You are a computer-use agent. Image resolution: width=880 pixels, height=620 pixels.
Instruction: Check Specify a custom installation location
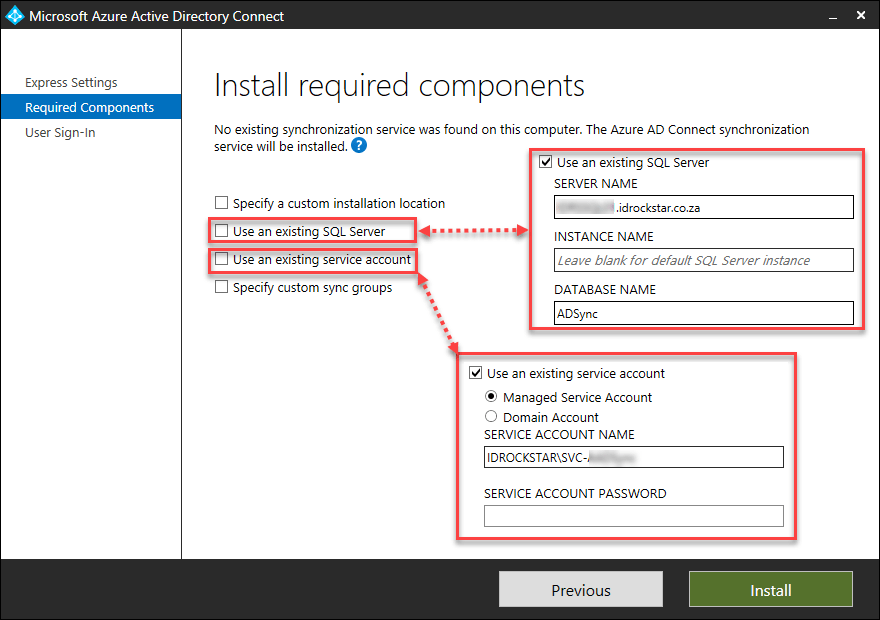coord(222,203)
